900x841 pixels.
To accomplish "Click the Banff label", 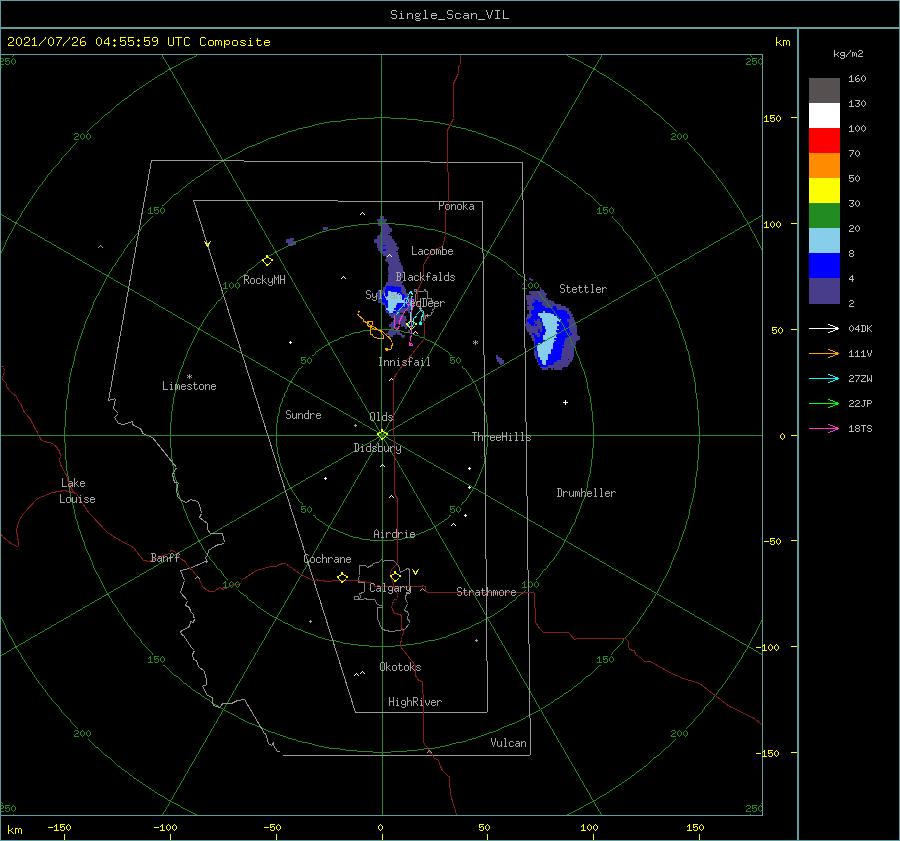I will (x=165, y=557).
